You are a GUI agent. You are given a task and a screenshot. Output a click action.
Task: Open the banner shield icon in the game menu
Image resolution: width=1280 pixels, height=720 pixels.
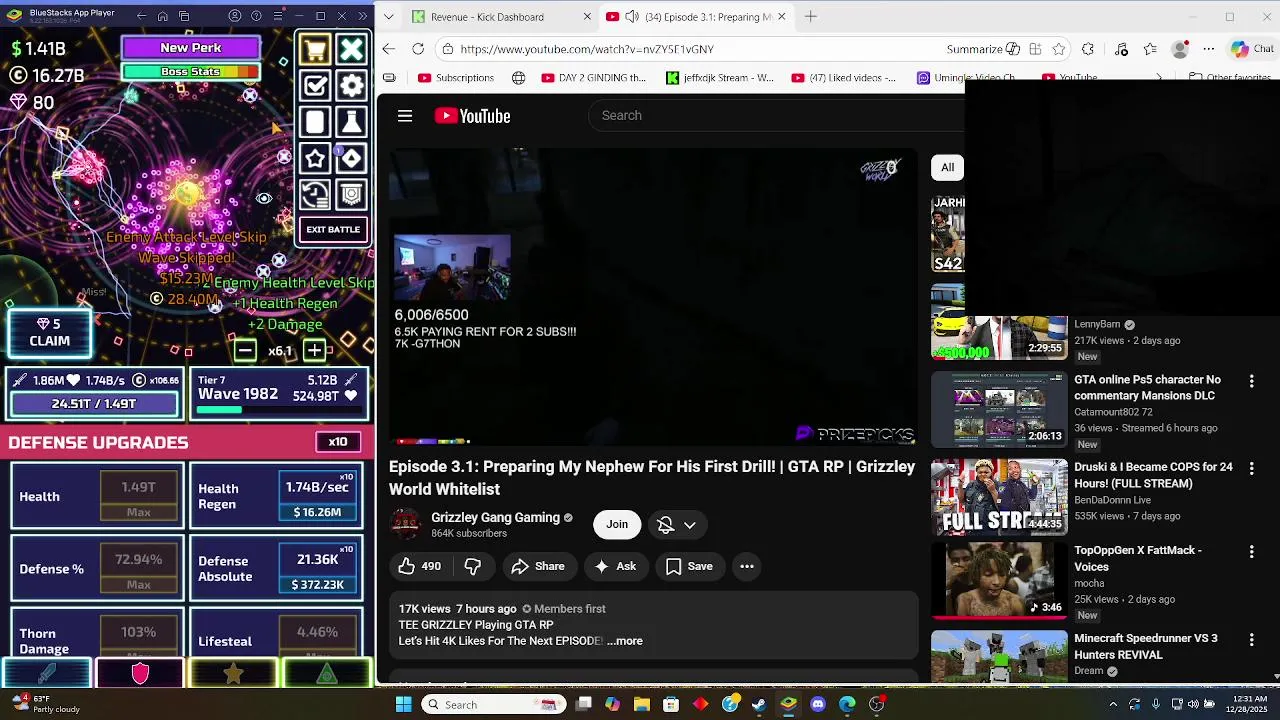point(351,194)
